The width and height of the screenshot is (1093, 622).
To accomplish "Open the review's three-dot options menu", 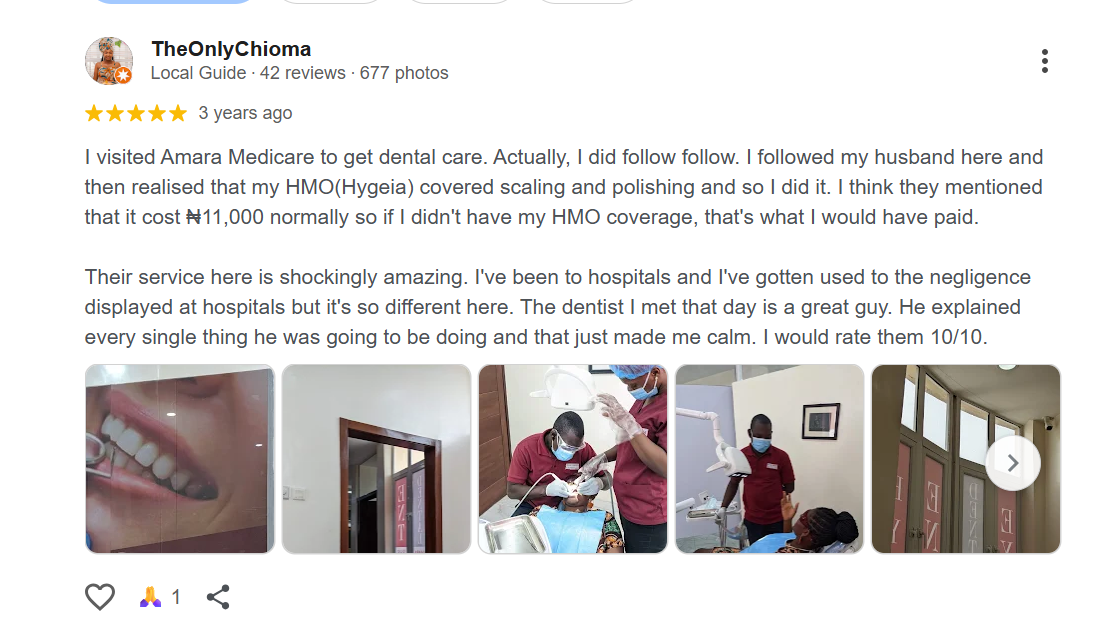I will (x=1044, y=61).
